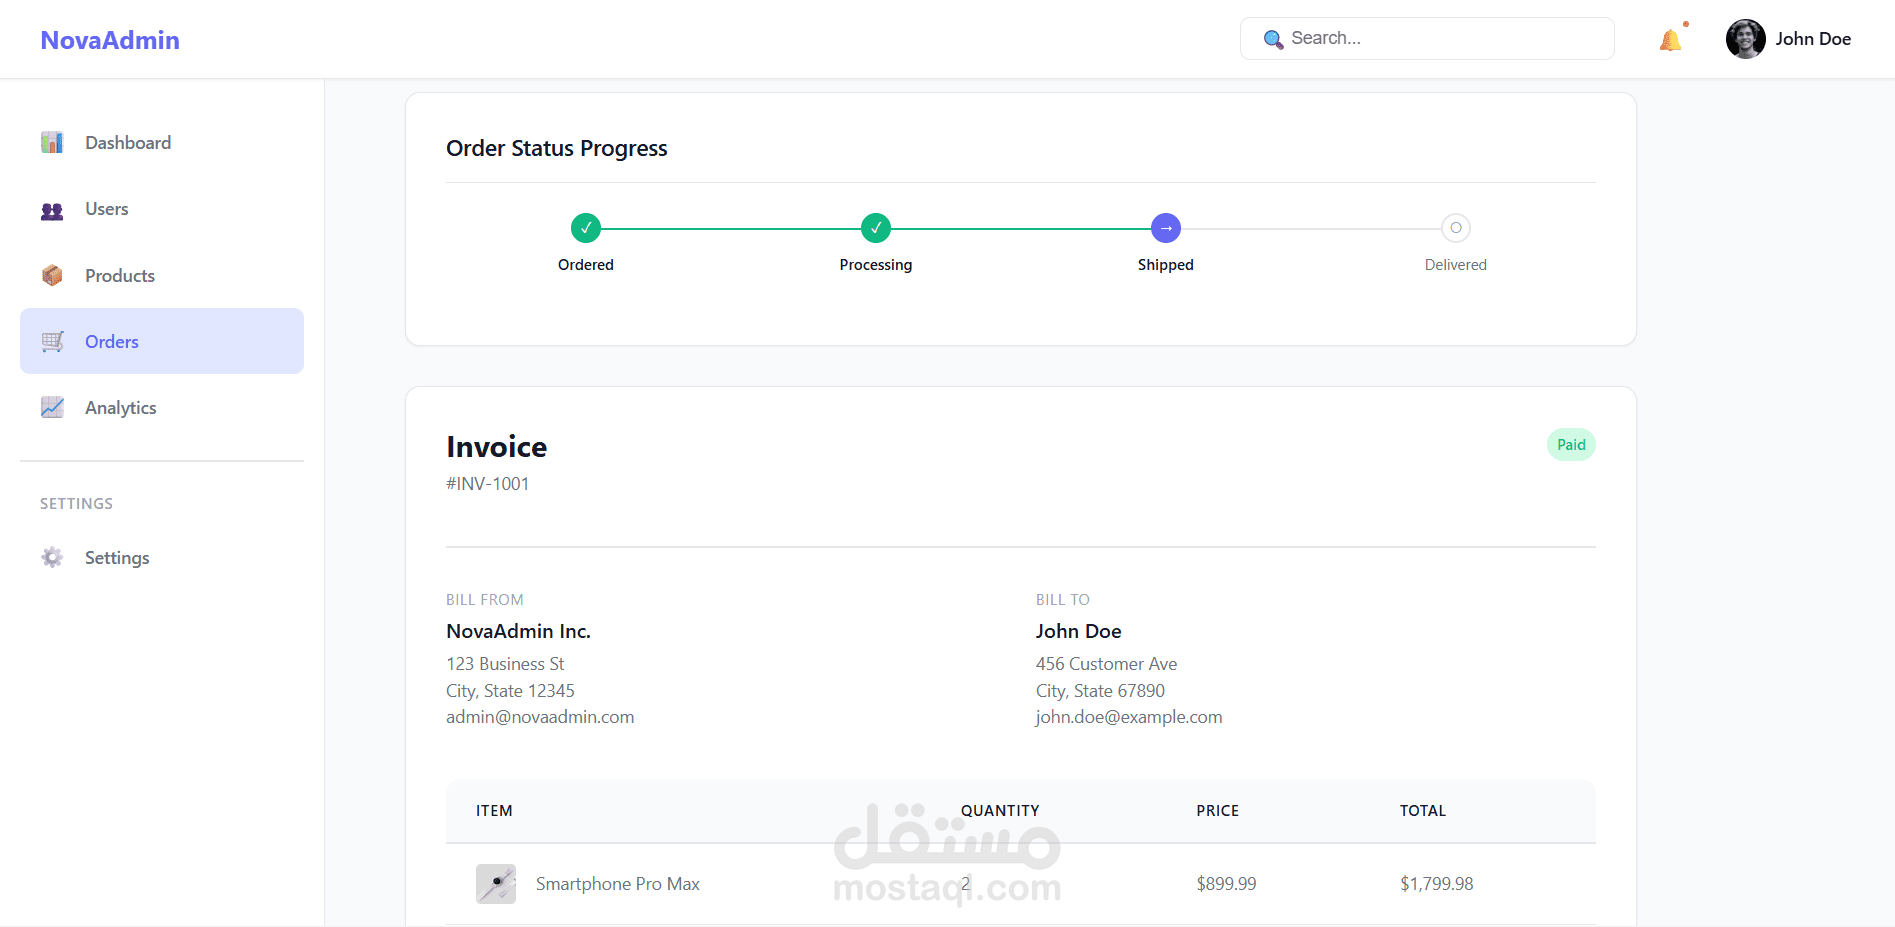Select the Ordered step checkmark
The height and width of the screenshot is (927, 1895).
[x=586, y=228]
